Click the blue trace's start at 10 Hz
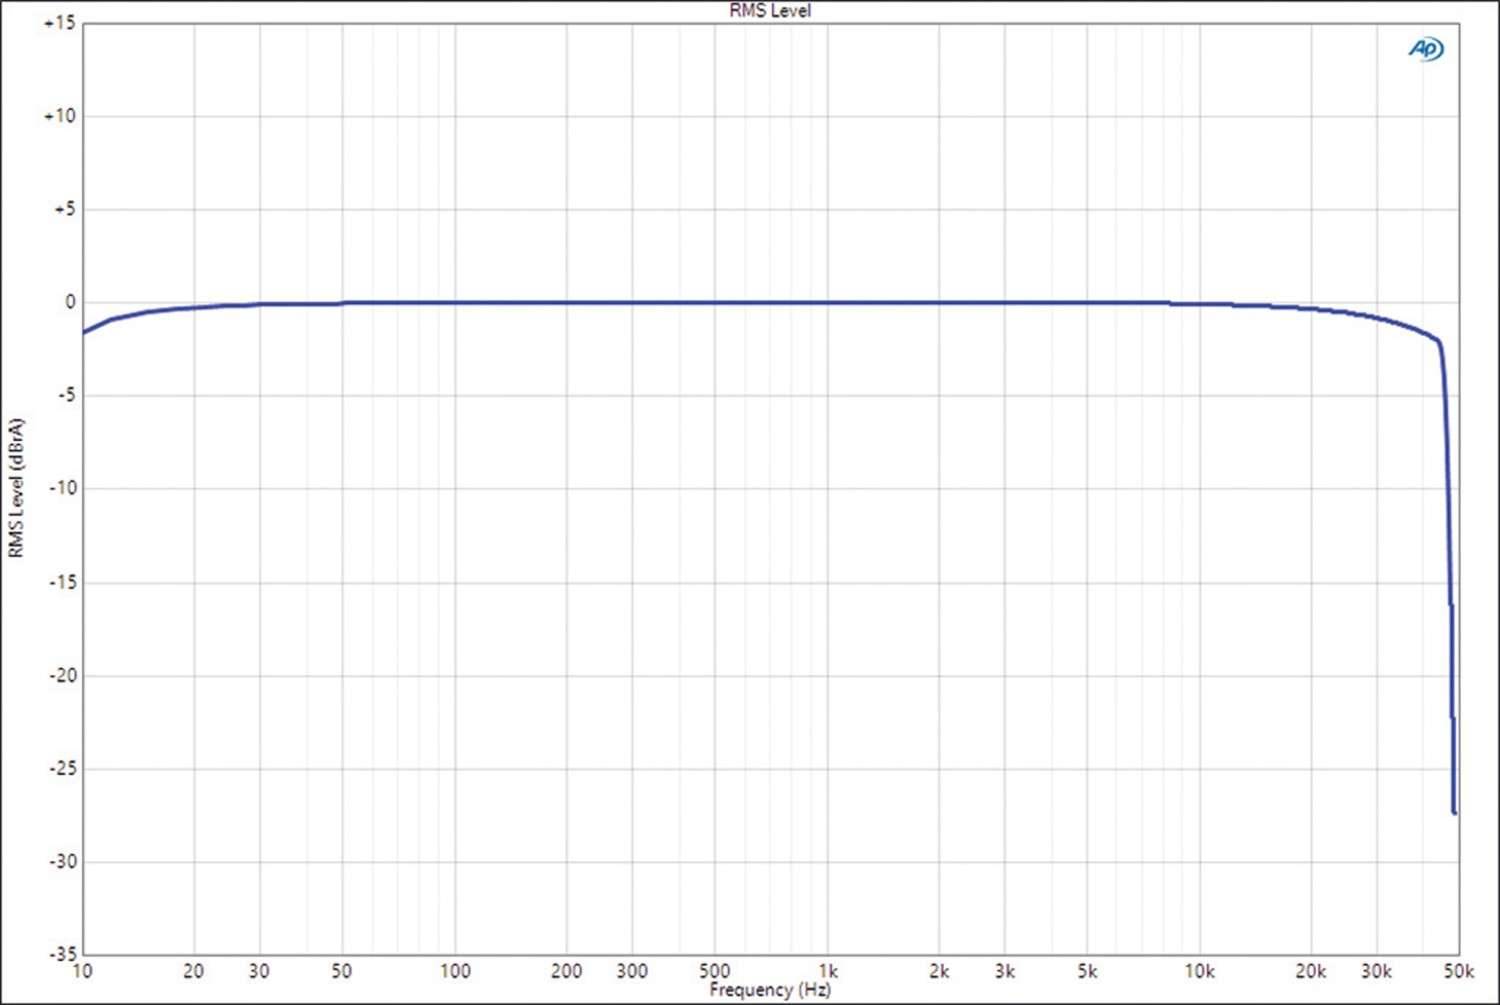The width and height of the screenshot is (1500, 1005). [84, 332]
